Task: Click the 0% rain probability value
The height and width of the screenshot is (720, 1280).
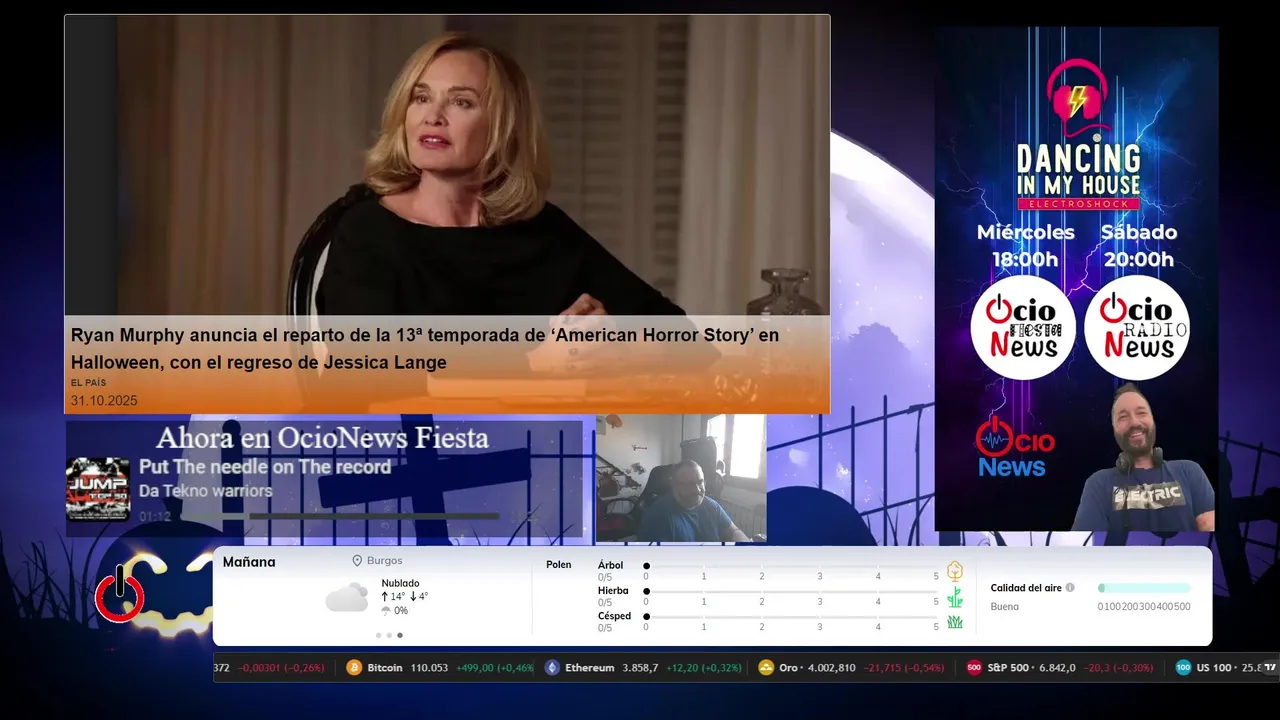Action: coord(401,611)
